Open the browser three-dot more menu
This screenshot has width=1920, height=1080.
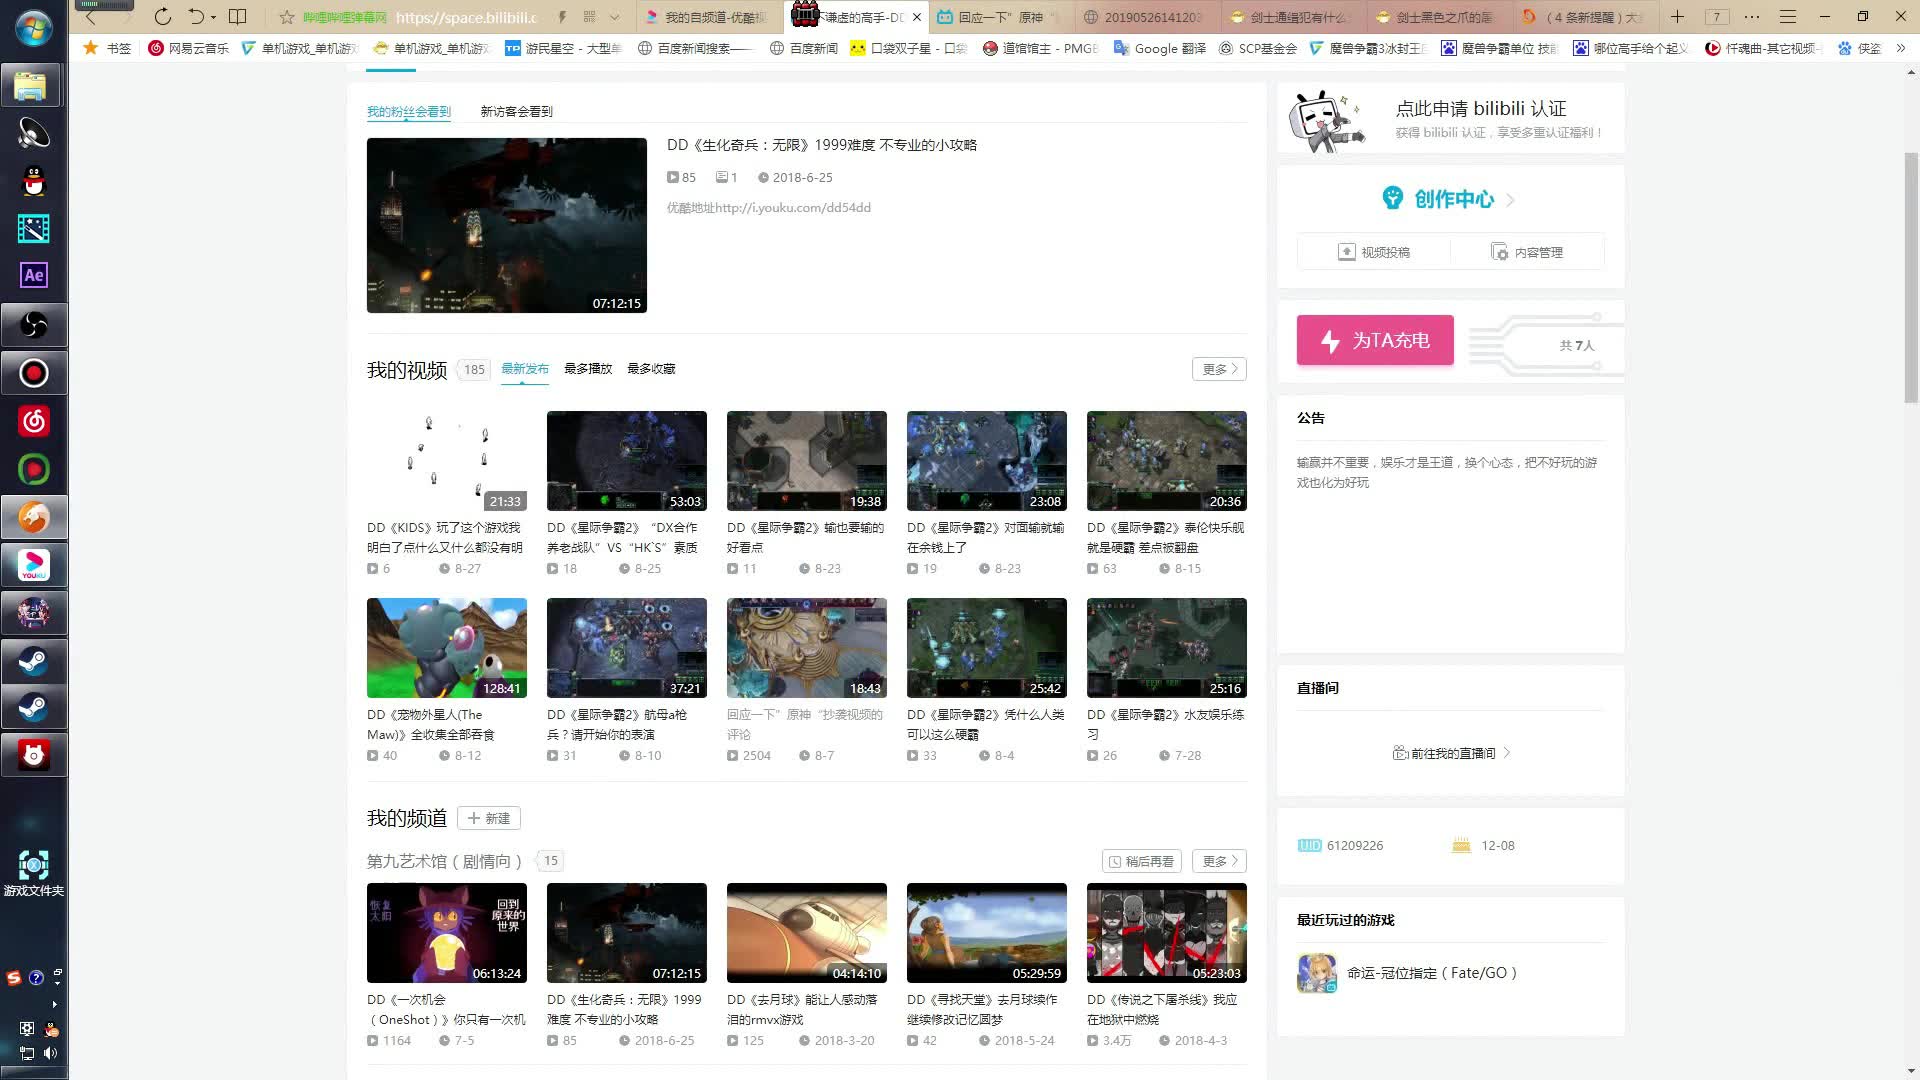click(x=1752, y=17)
